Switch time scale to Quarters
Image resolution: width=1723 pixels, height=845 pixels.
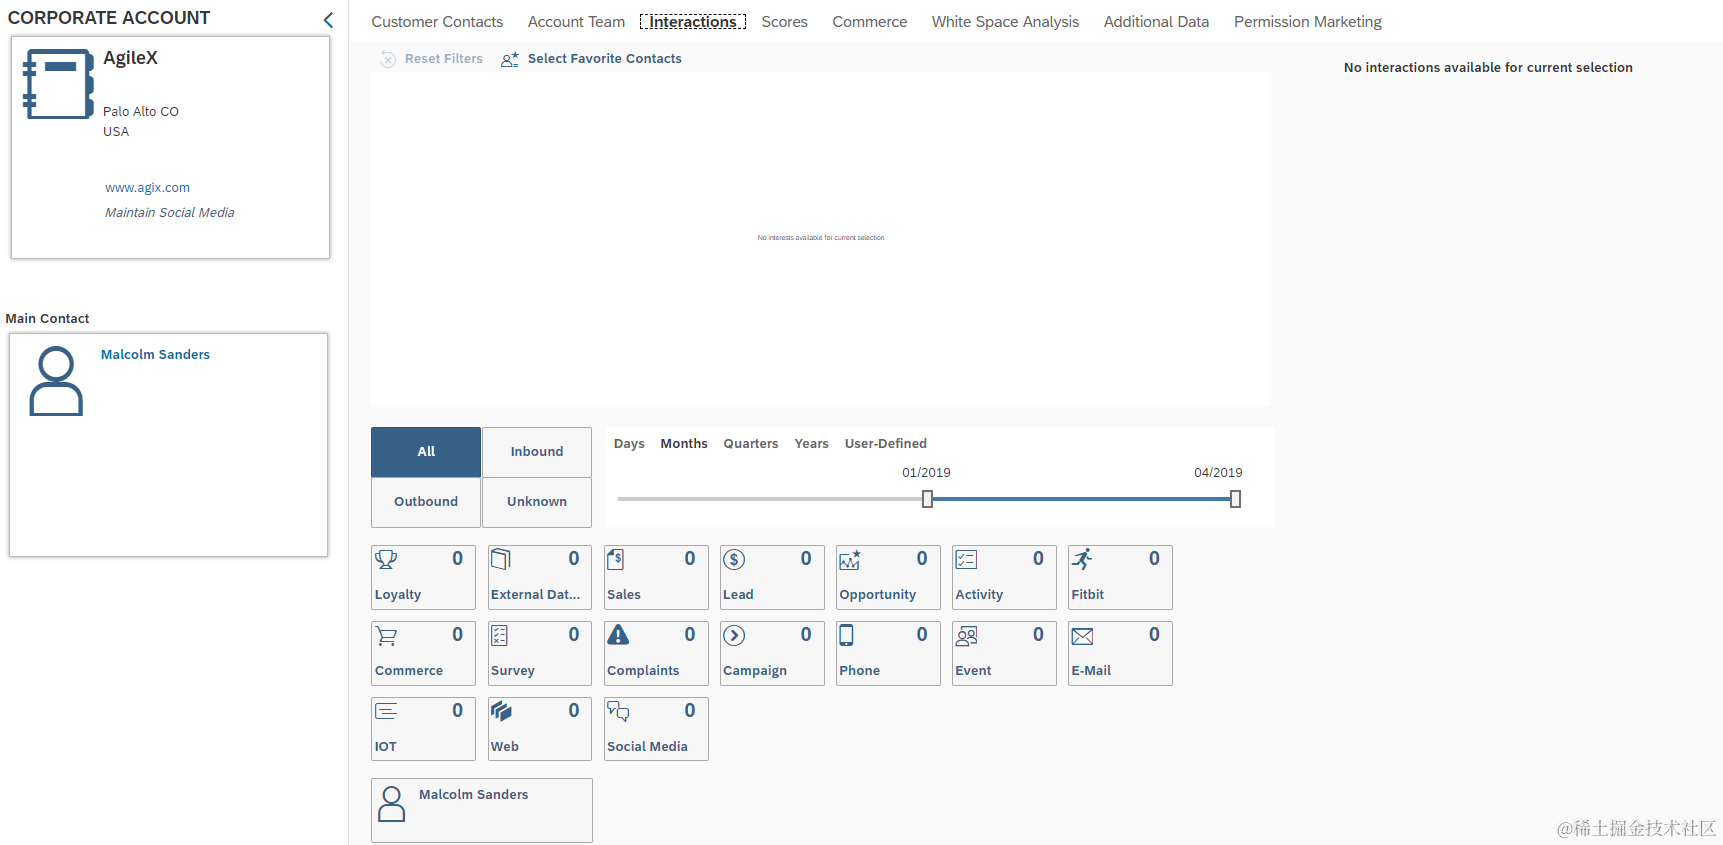(751, 444)
